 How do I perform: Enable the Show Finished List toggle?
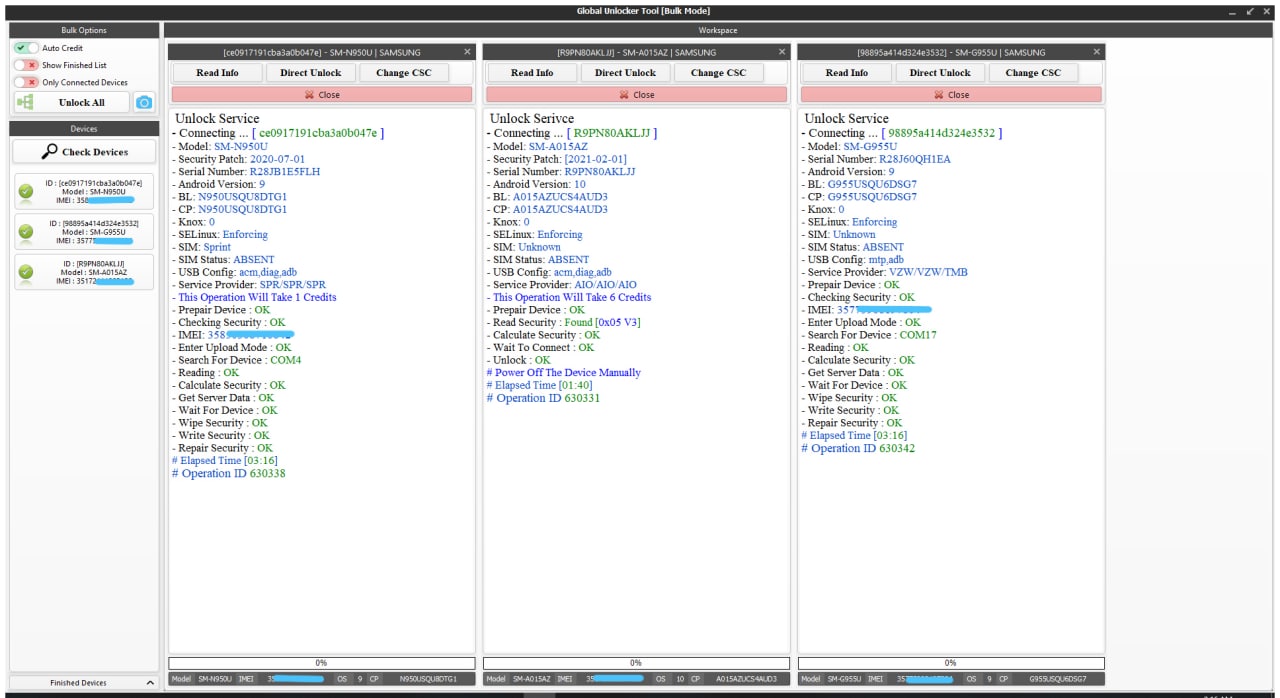[26, 65]
